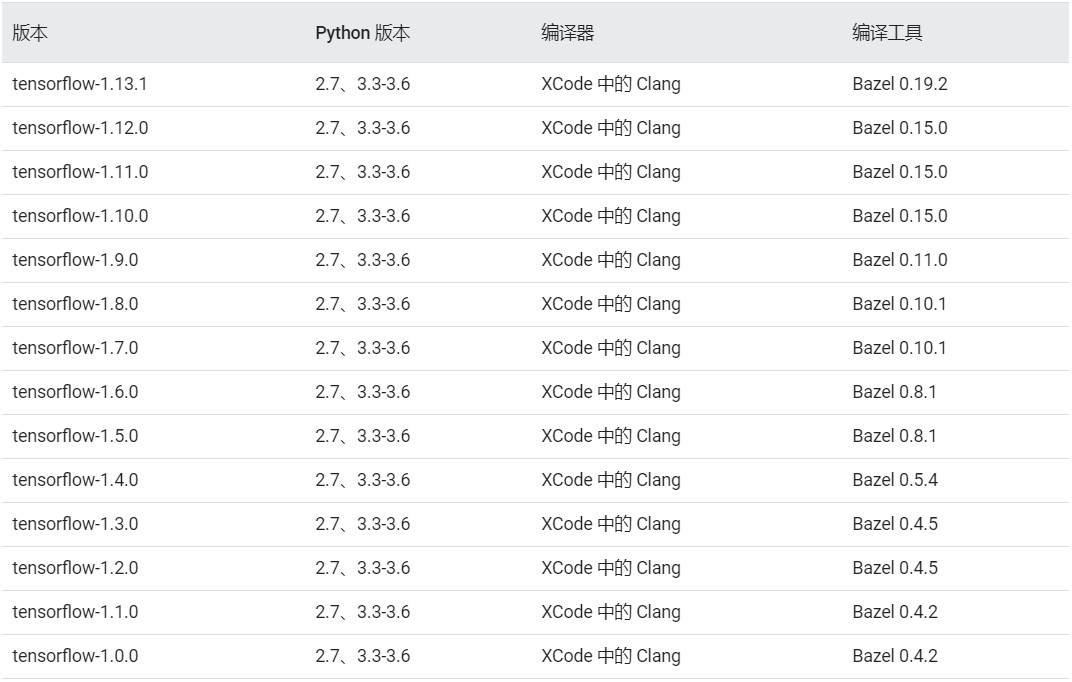Screen dimensions: 1072x682
Task: Select the 编译器 column header
Action: pyautogui.click(x=568, y=33)
